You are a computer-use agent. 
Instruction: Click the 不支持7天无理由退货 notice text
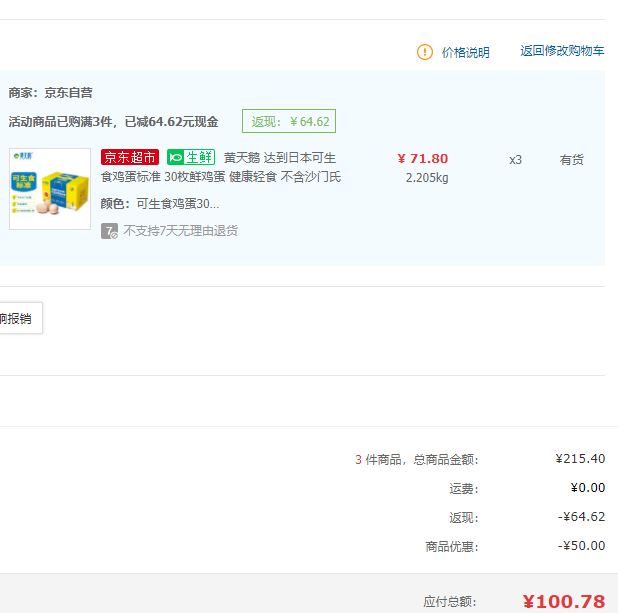[181, 231]
